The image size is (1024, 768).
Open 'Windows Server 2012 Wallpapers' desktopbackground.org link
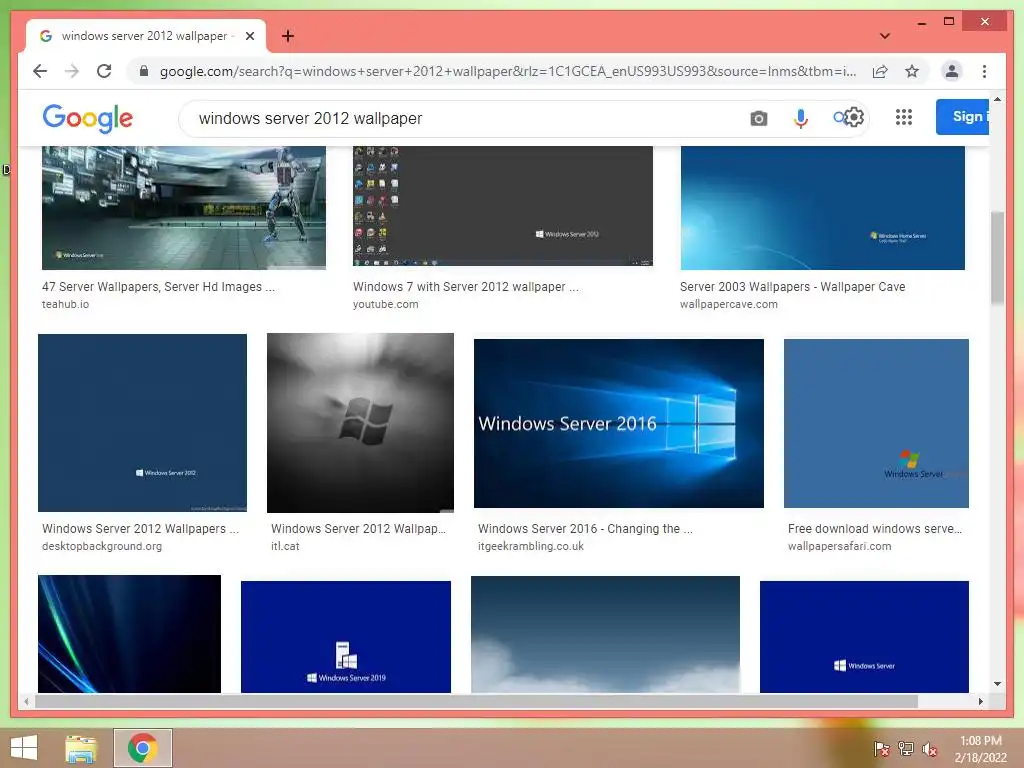click(140, 529)
